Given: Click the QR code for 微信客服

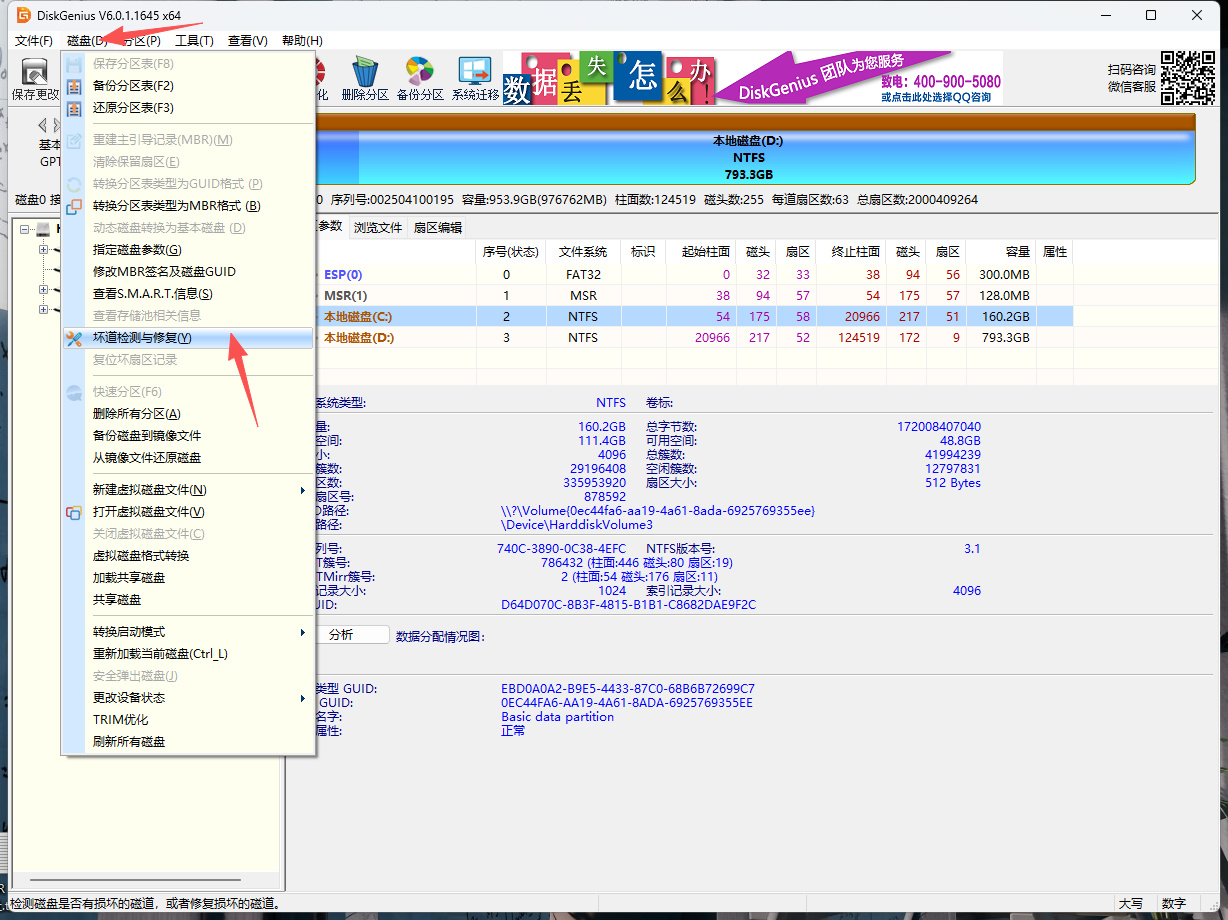Looking at the screenshot, I should tap(1188, 78).
